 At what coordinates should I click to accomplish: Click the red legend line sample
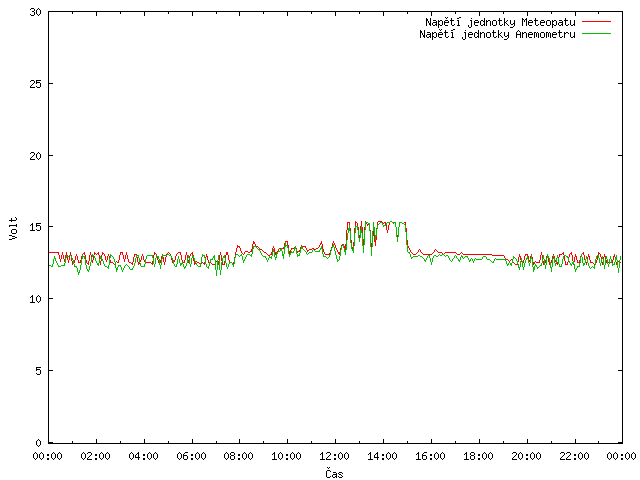coord(596,22)
